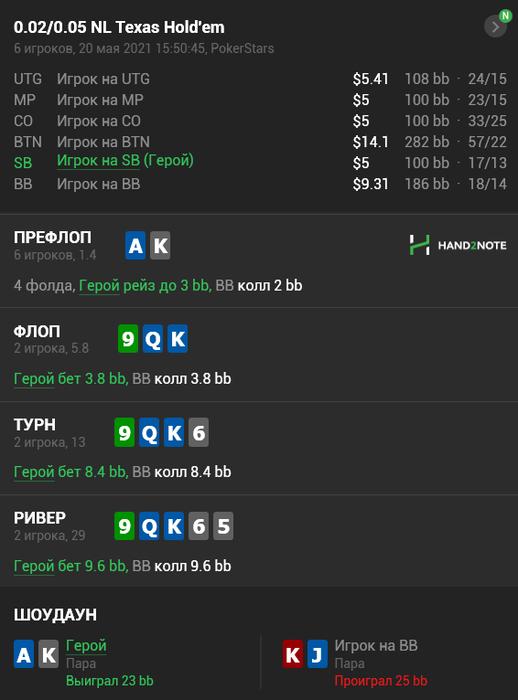Click the Игрок на BB name at showdown

[376, 646]
